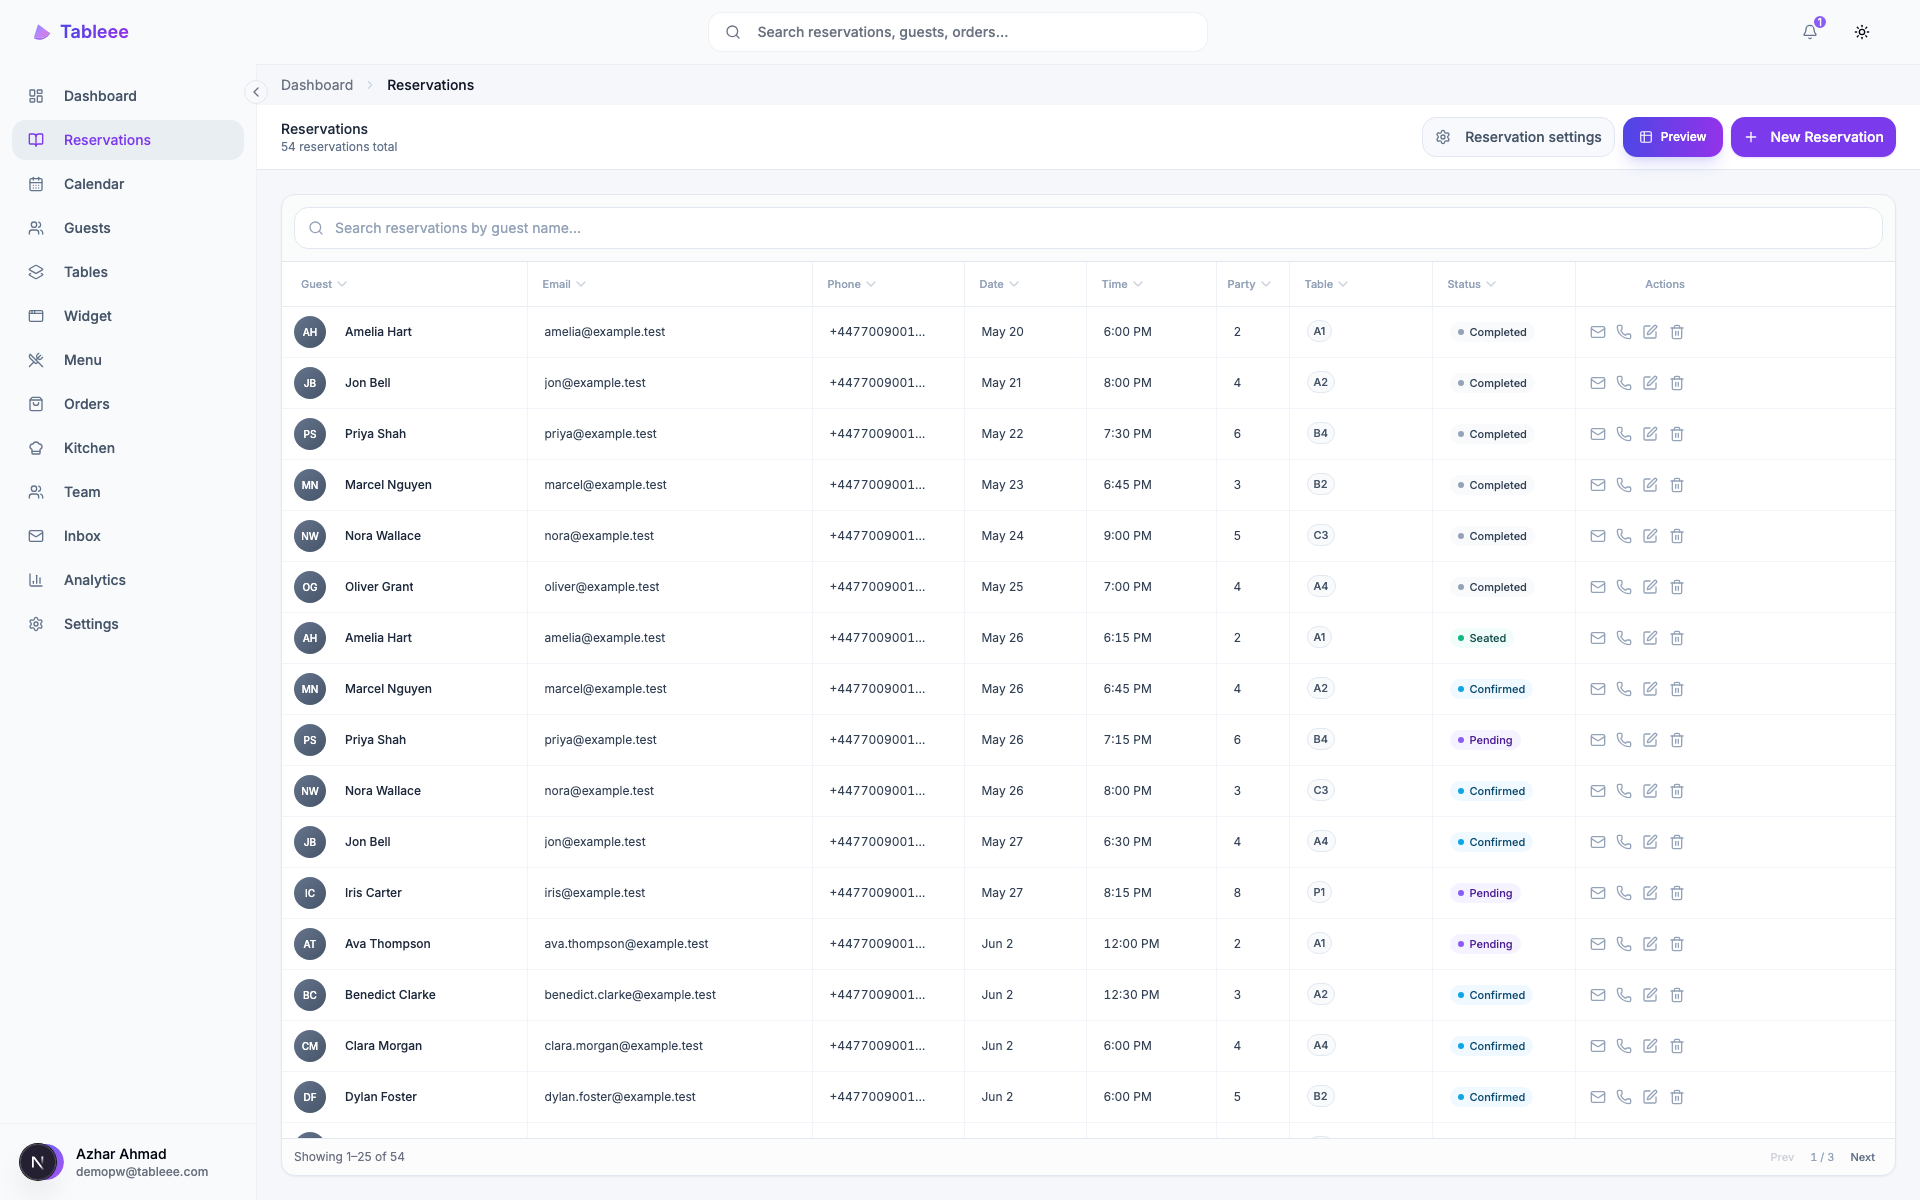This screenshot has height=1200, width=1920.
Task: Open Kitchen page
Action: point(128,448)
